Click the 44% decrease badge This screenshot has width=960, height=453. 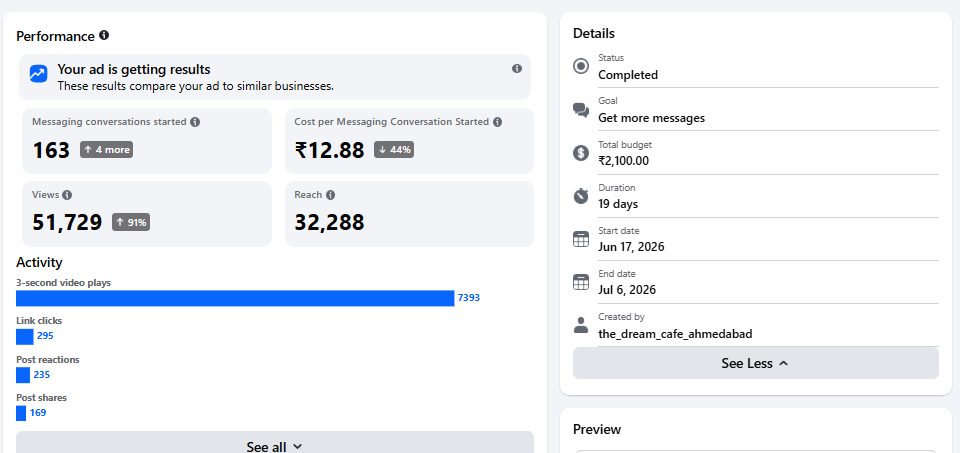pos(394,149)
